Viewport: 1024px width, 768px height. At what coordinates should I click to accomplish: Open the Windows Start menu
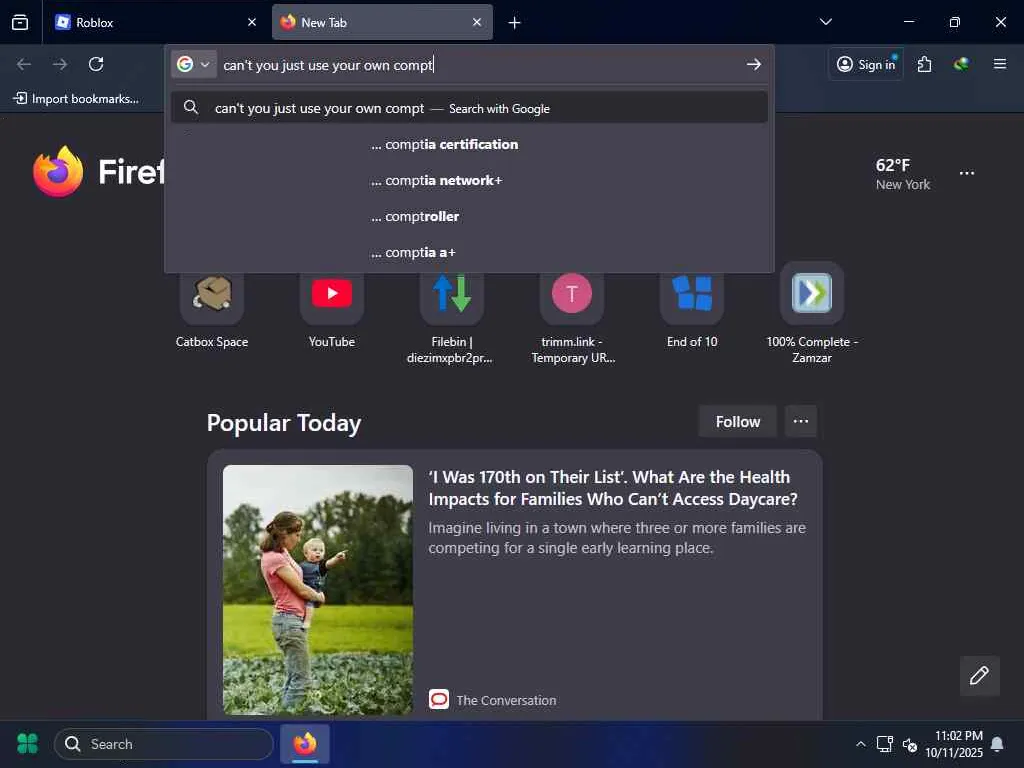tap(27, 744)
